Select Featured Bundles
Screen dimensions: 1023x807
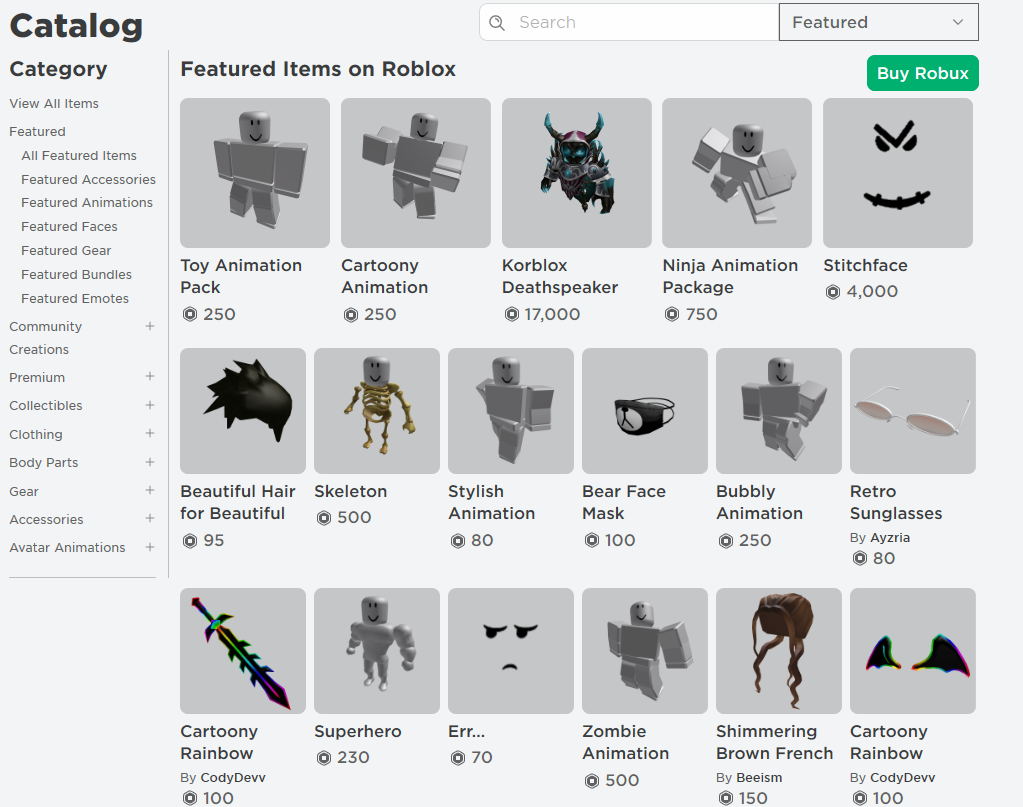[76, 275]
